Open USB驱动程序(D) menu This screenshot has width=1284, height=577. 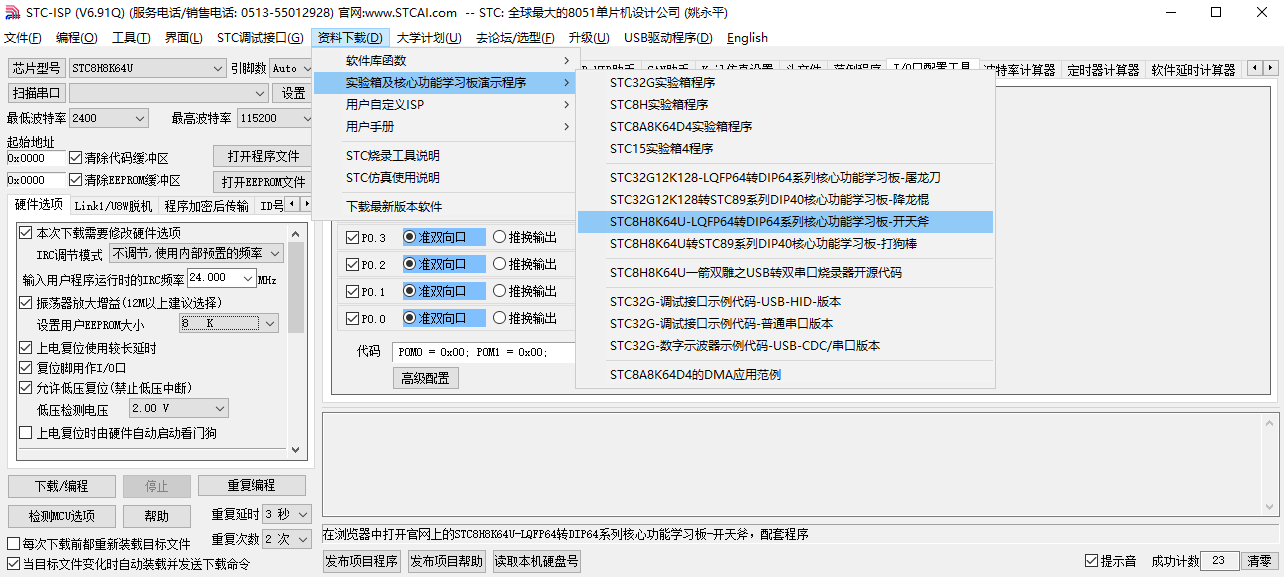point(668,38)
